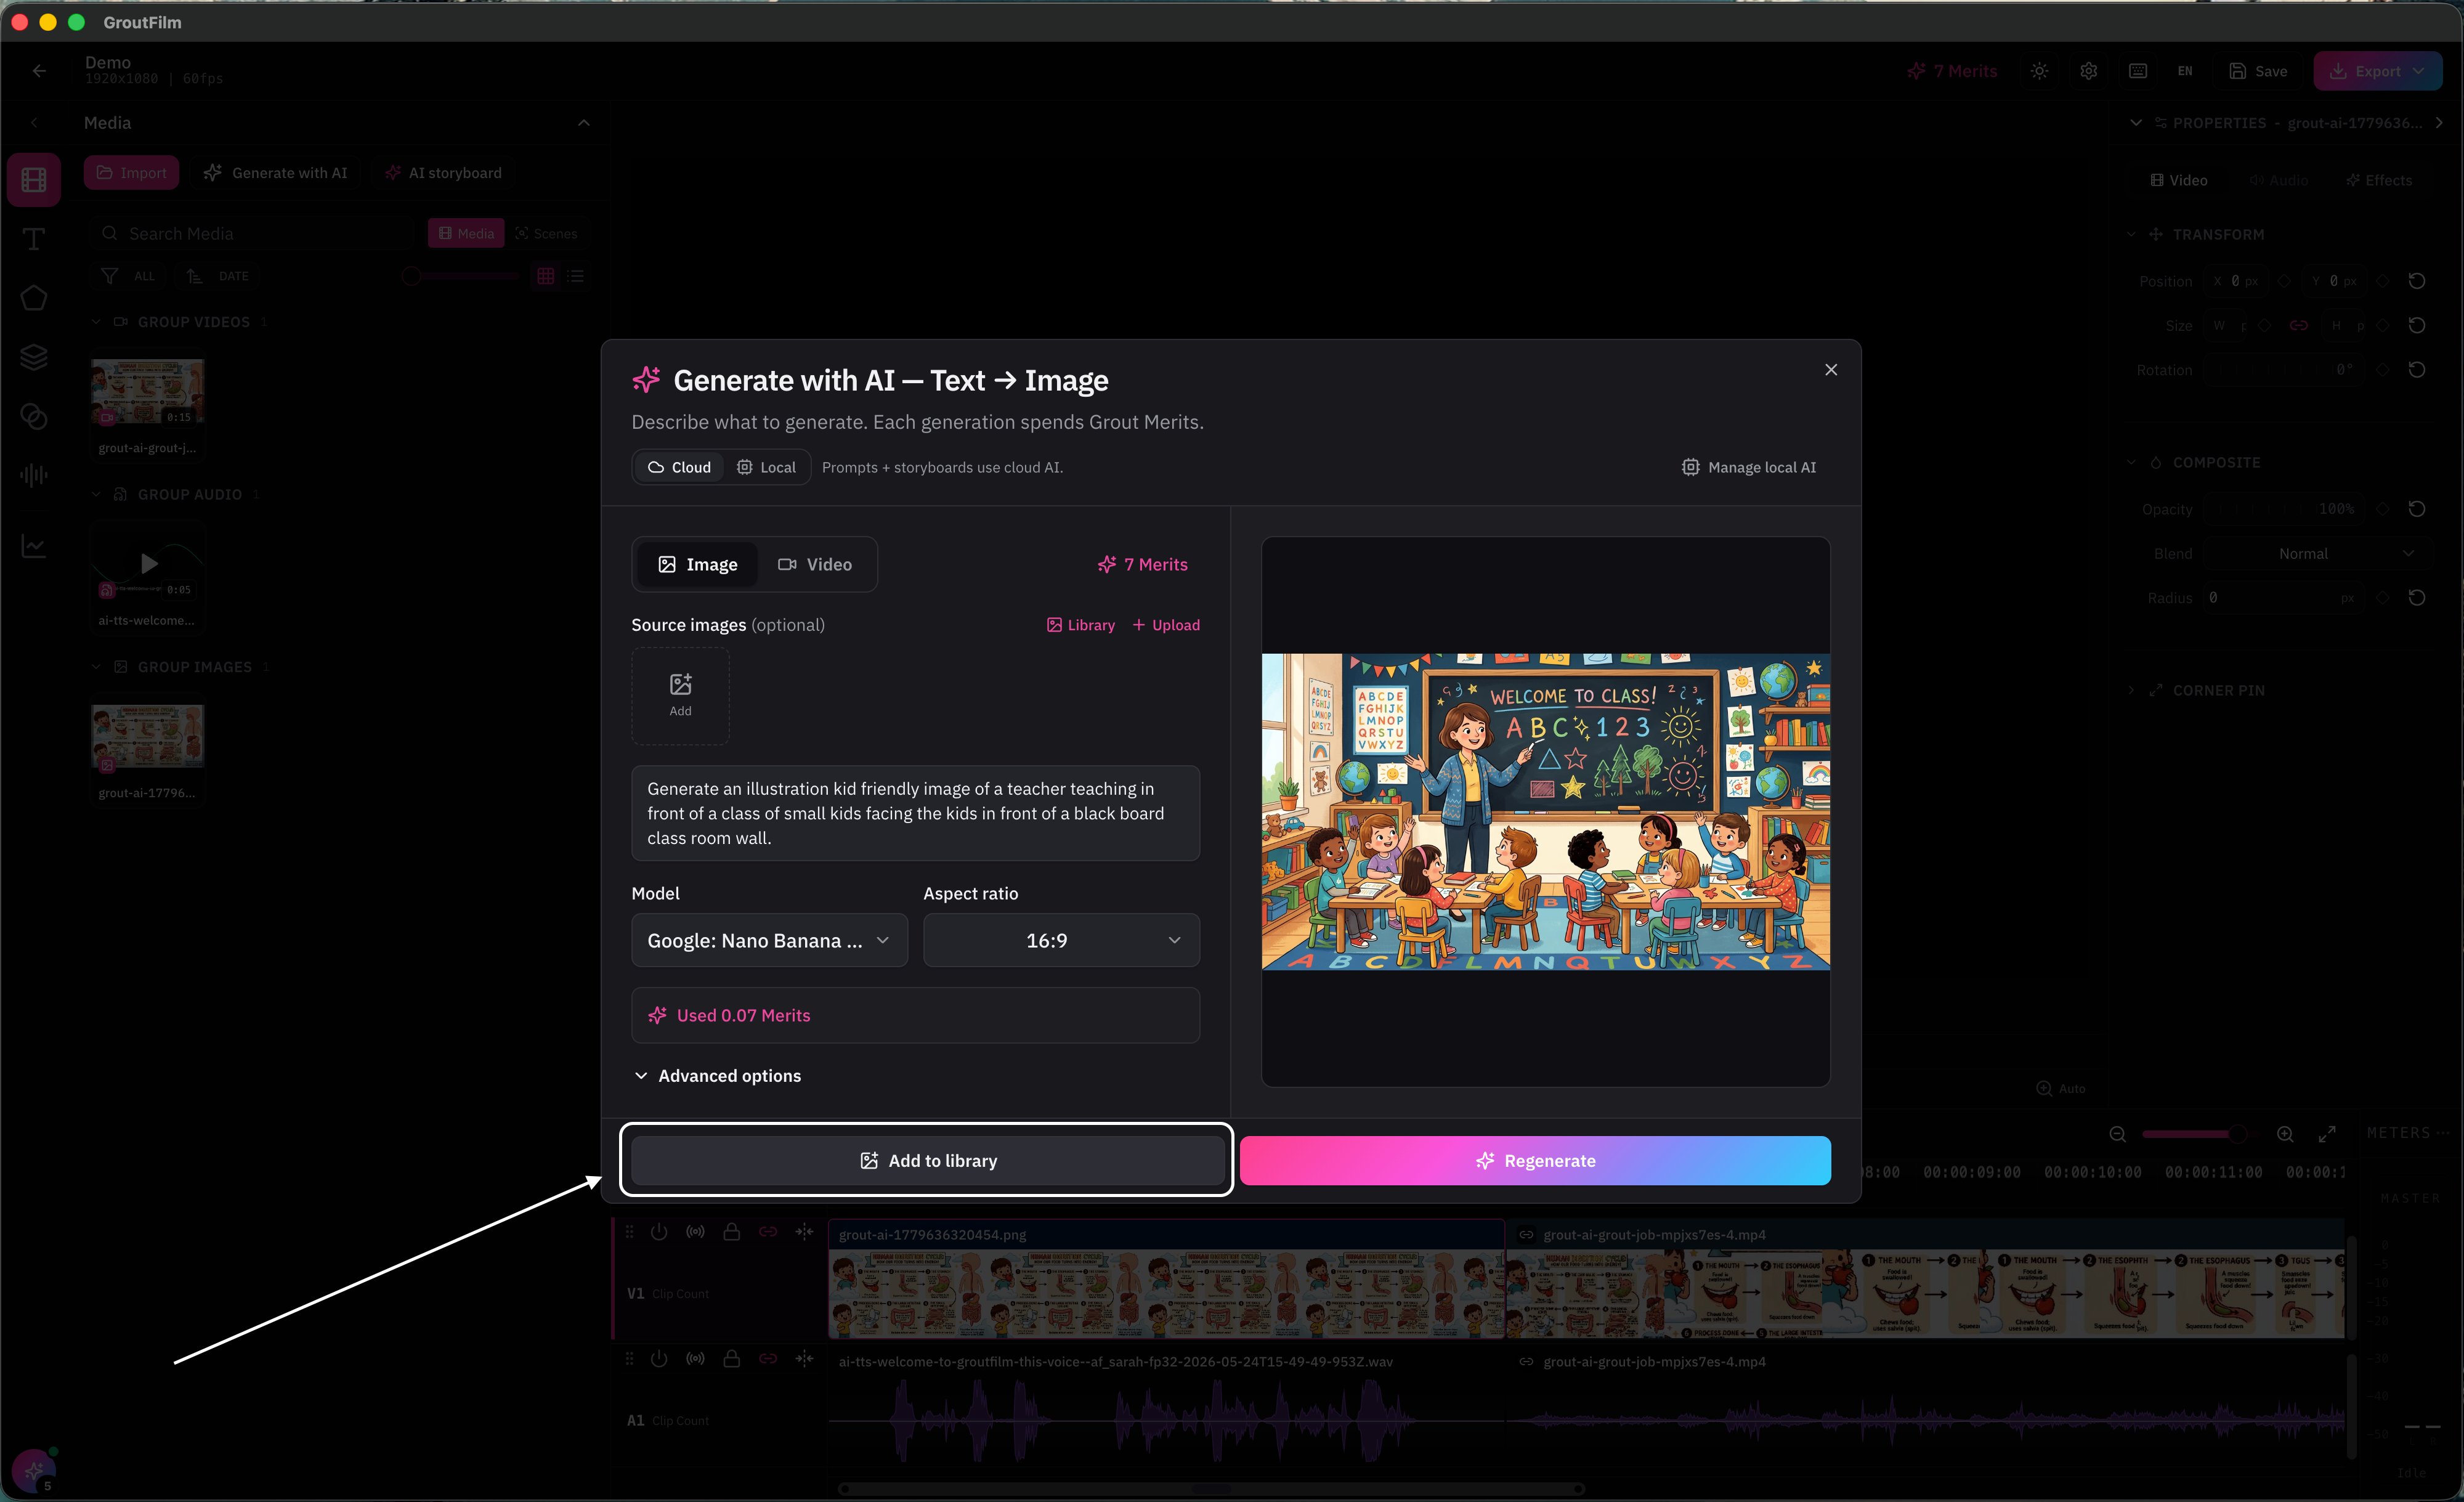Open the Model dropdown Google: Nano Banana
The image size is (2464, 1502).
coord(769,940)
